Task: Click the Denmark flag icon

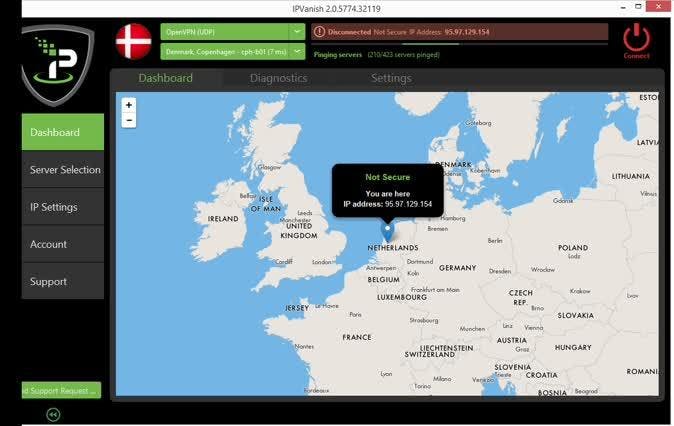Action: [x=134, y=41]
